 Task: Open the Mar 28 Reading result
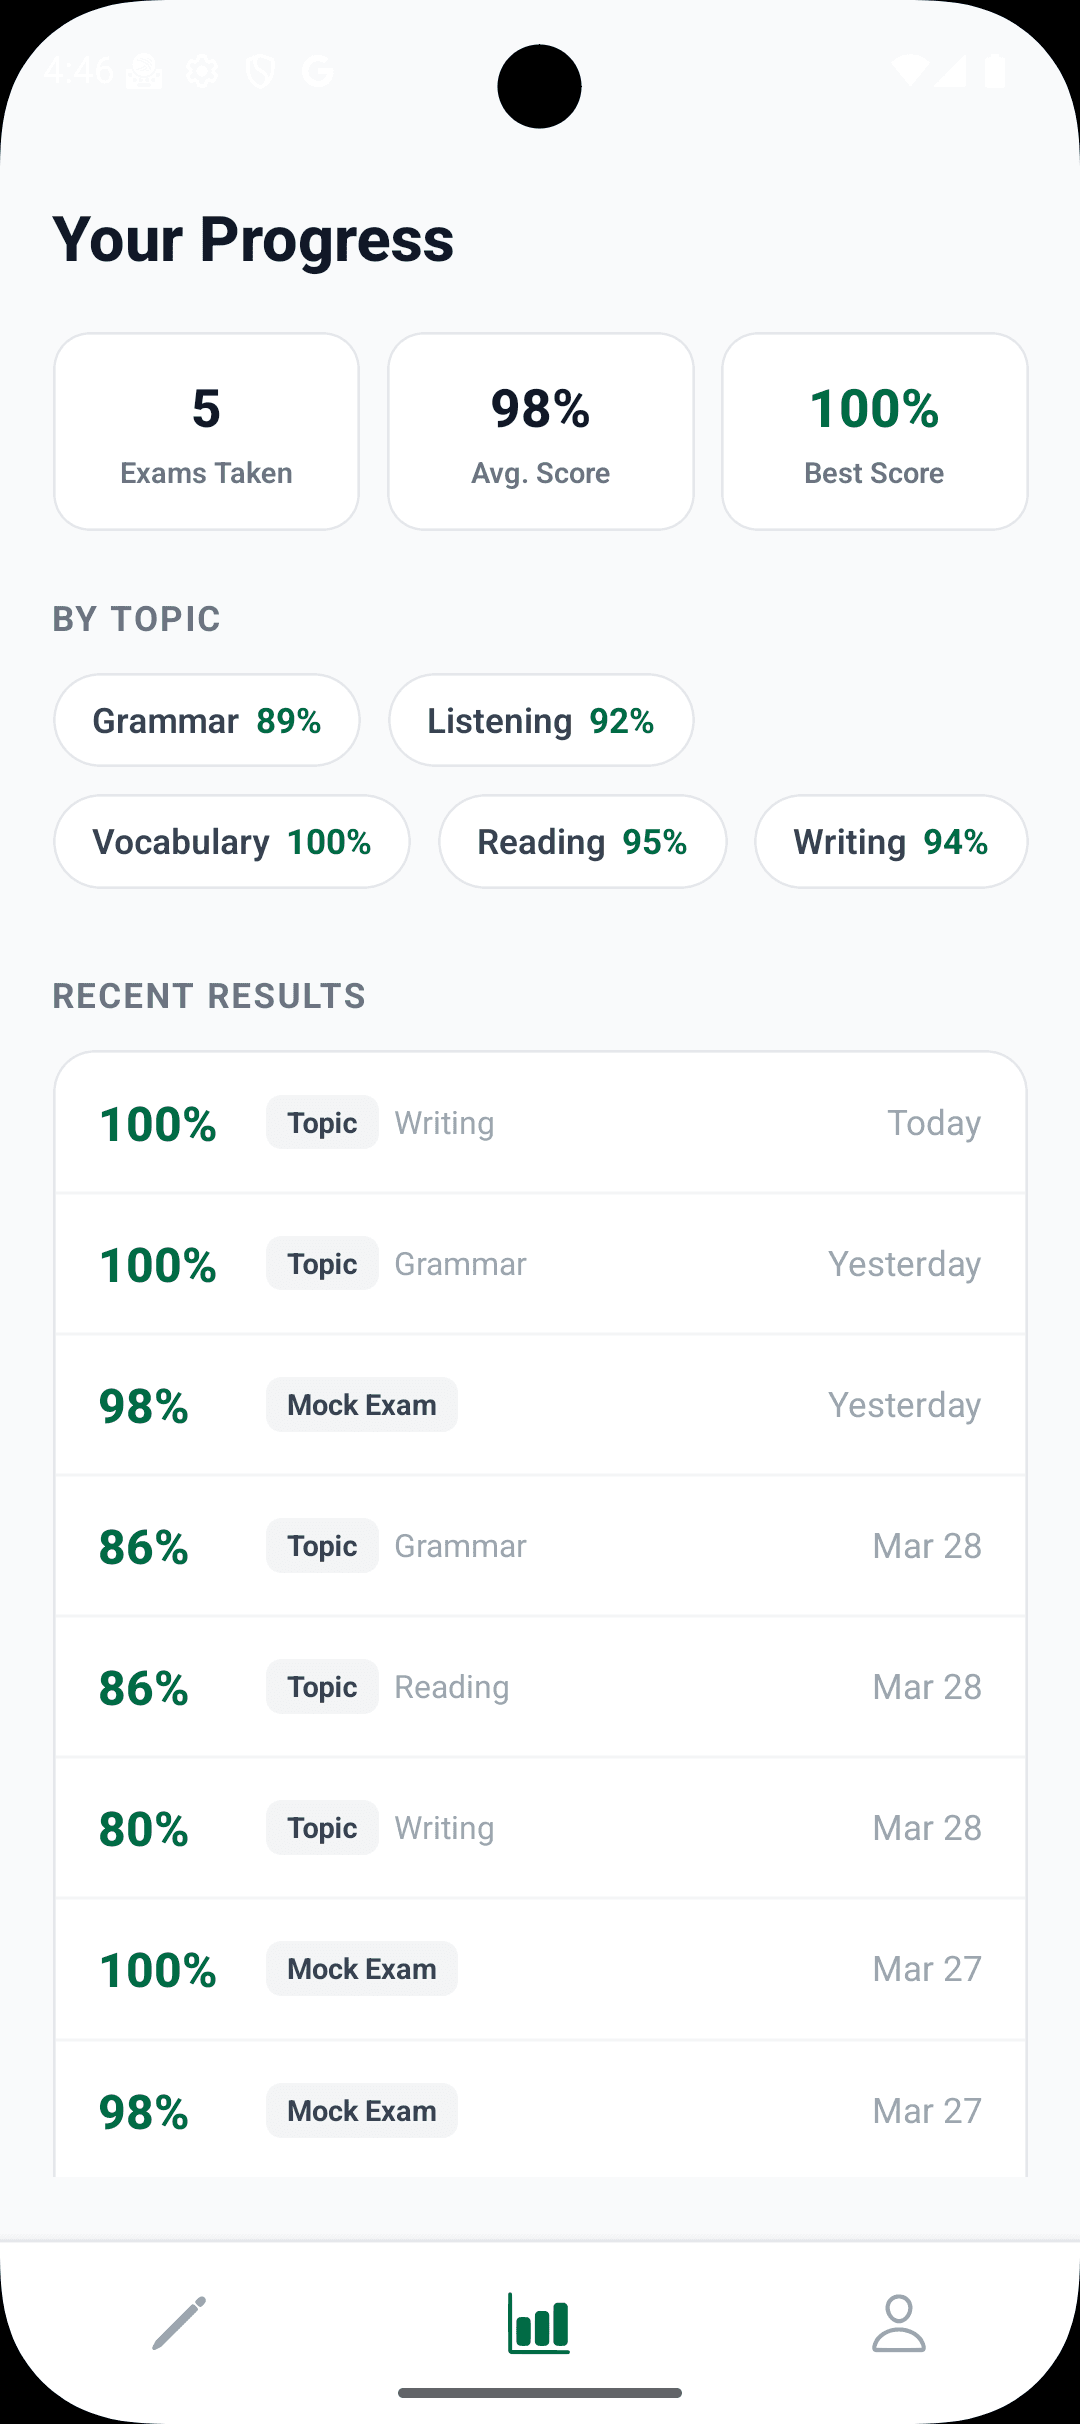tap(540, 1687)
